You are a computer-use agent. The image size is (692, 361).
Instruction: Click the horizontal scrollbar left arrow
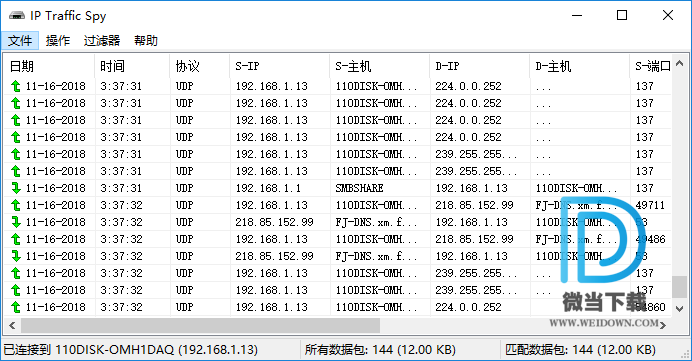(12, 326)
